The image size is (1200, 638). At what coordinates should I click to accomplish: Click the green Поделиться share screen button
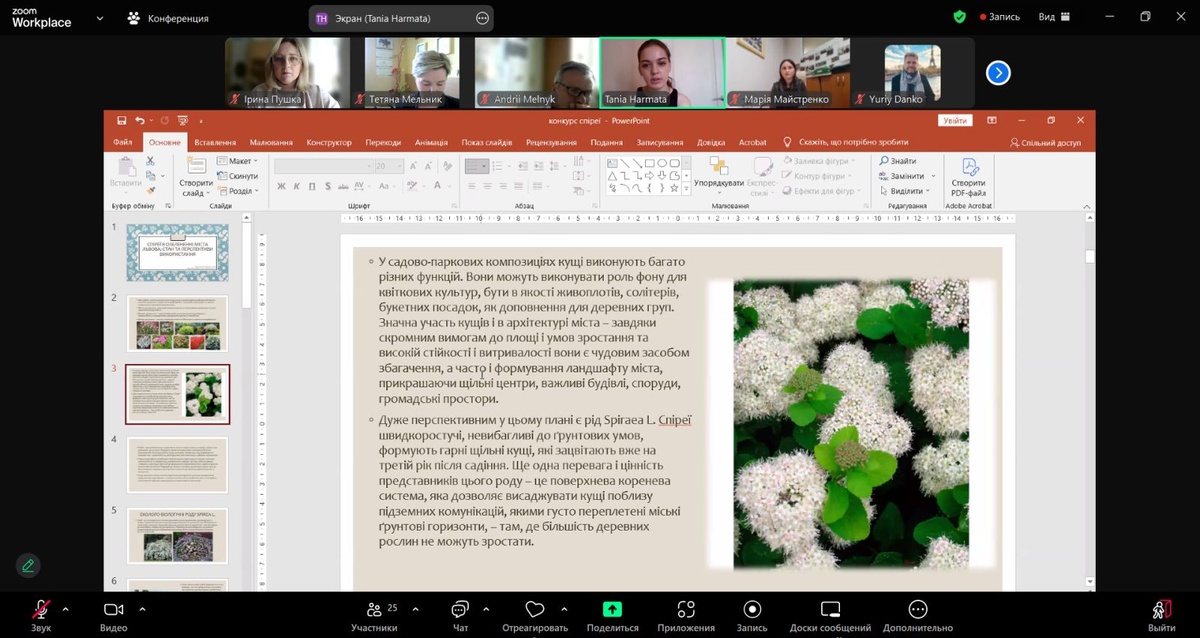click(612, 614)
